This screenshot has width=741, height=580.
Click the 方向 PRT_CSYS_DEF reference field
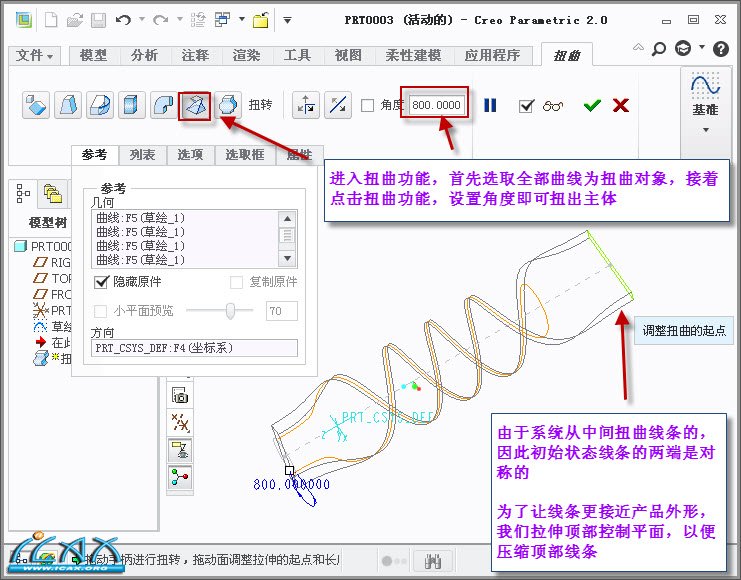194,348
